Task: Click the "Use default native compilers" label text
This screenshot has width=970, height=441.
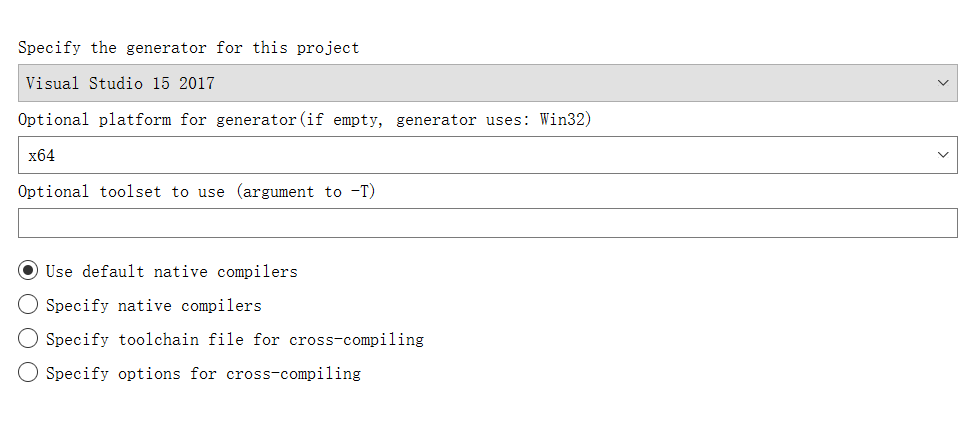Action: point(171,271)
